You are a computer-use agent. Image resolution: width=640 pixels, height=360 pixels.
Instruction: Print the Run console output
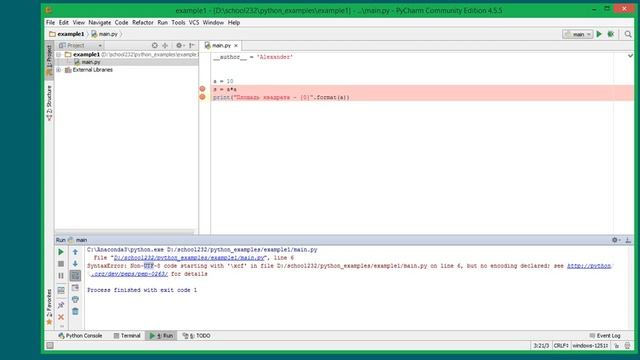click(75, 300)
